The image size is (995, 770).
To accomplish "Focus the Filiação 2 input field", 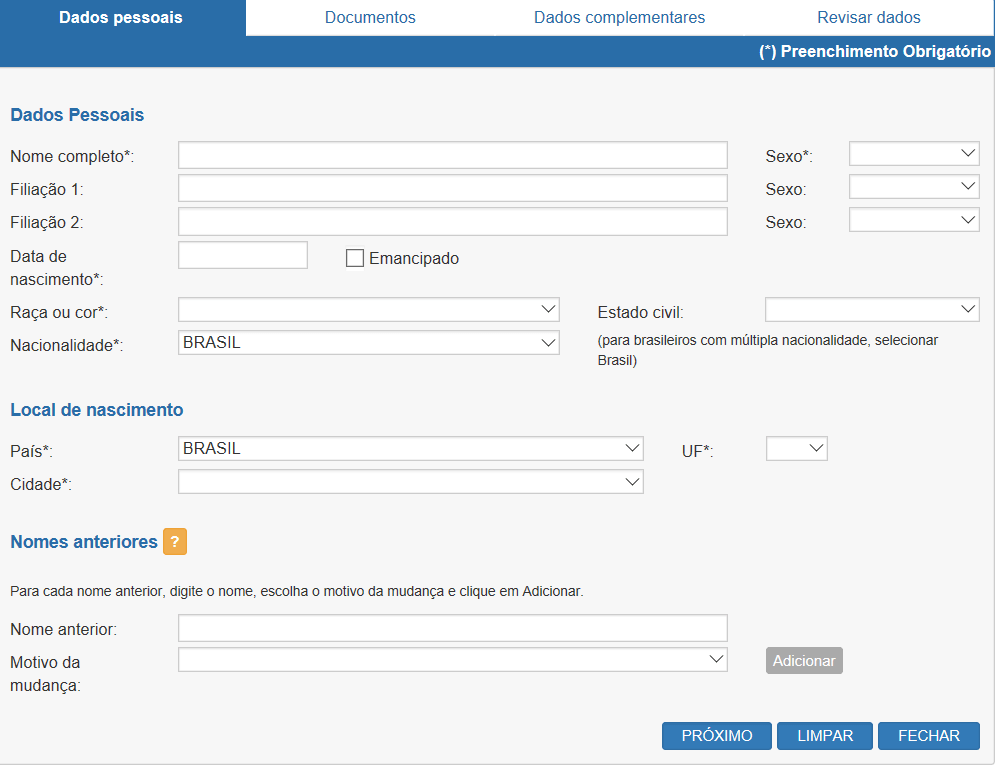I will coord(452,222).
